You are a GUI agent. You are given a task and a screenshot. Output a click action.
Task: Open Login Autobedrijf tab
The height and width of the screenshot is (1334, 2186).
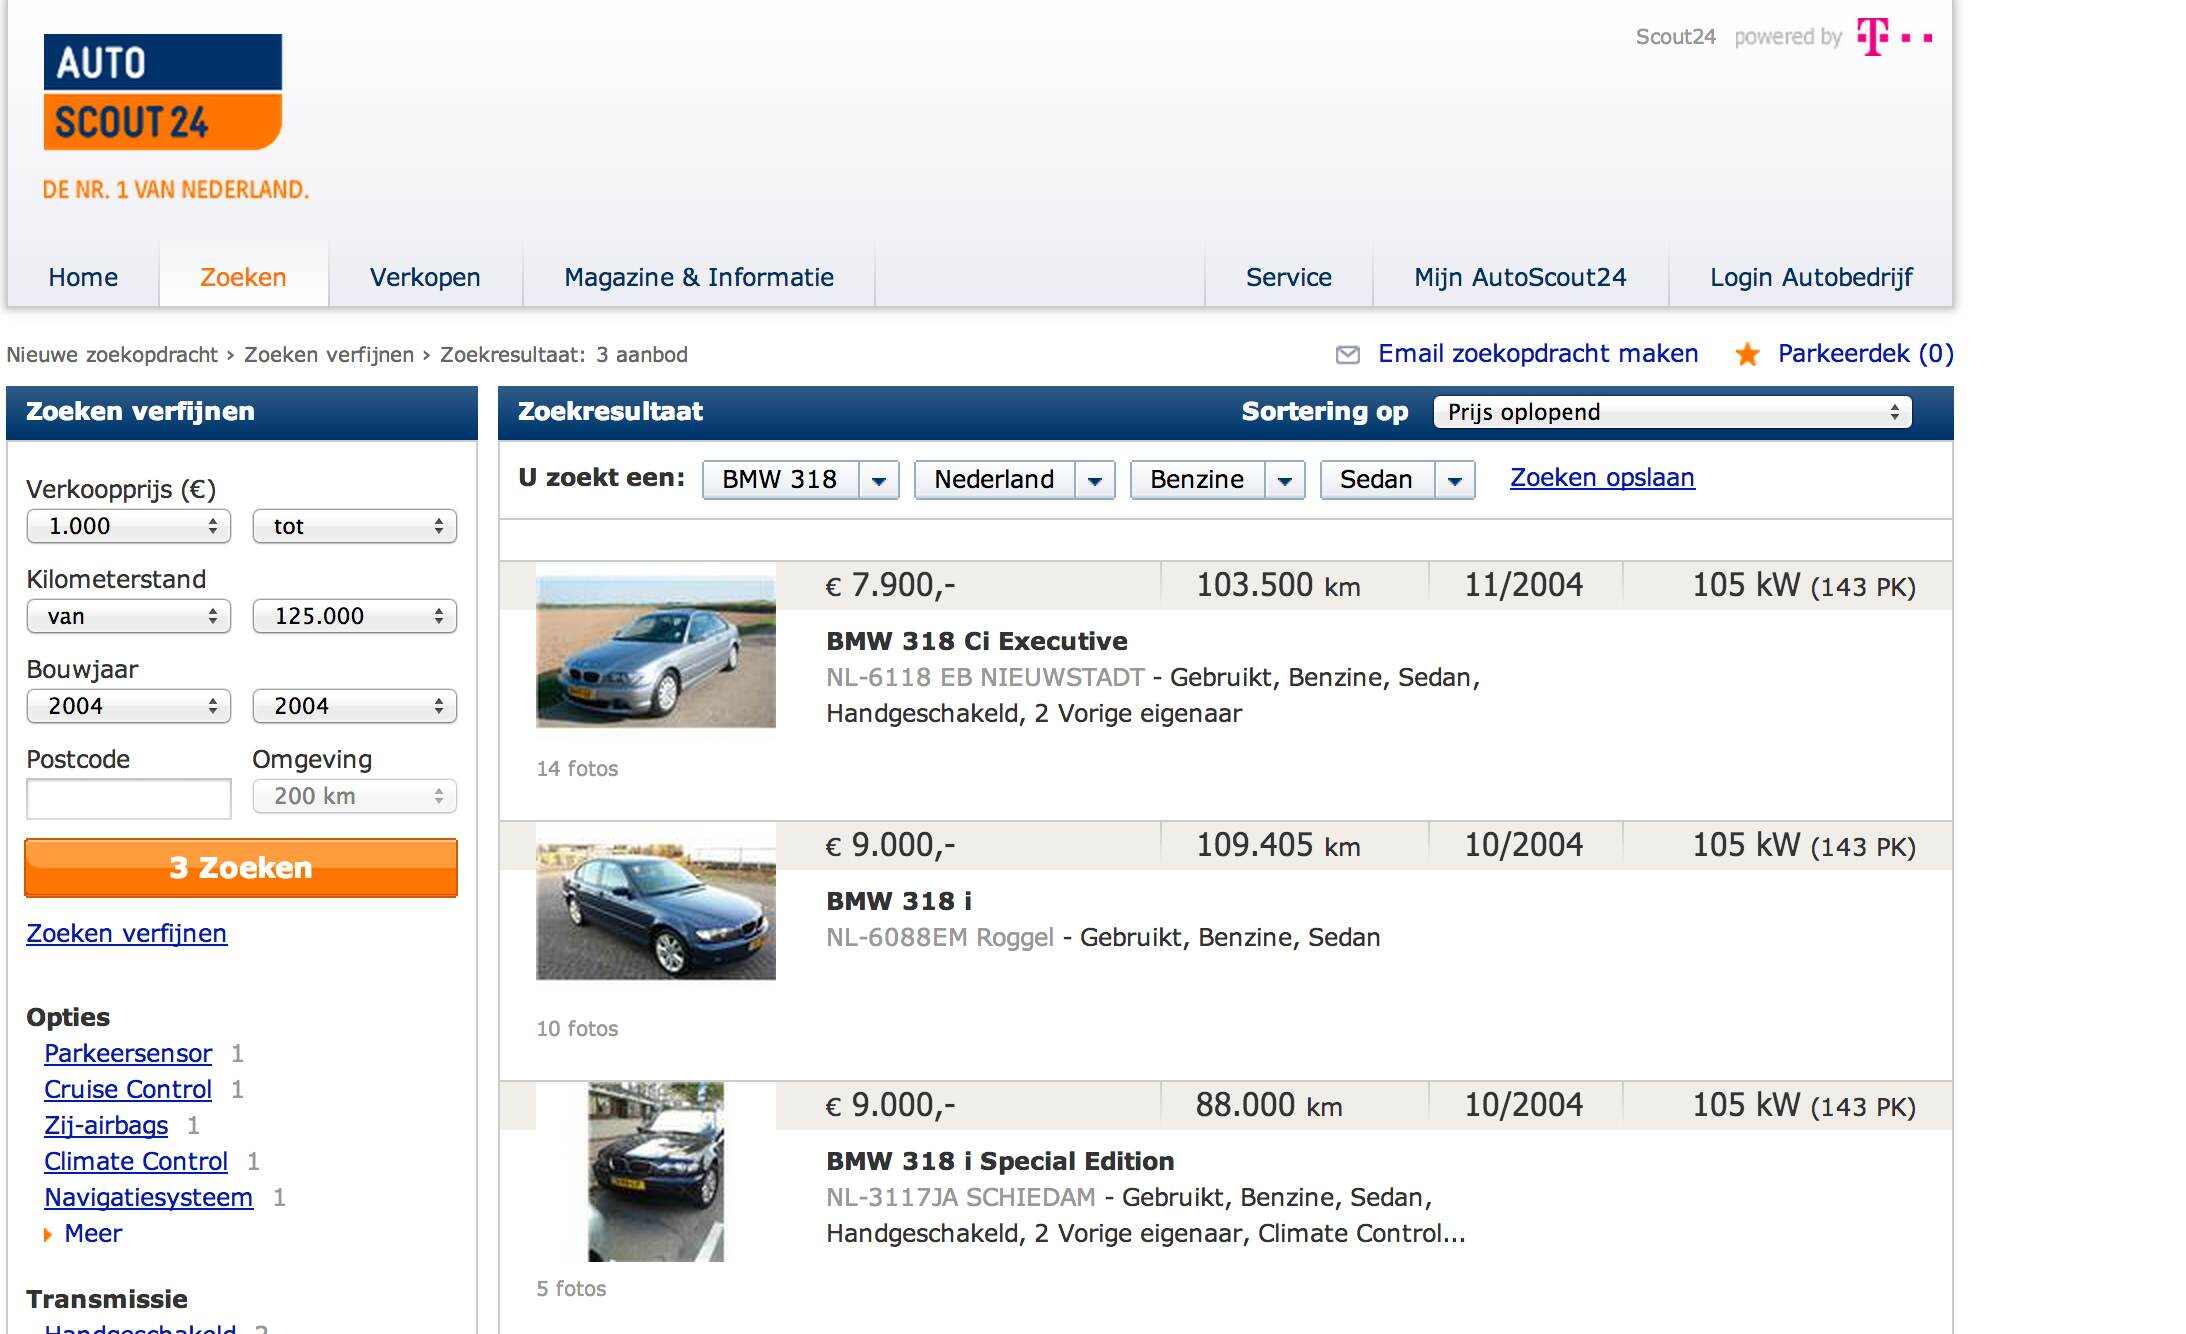[x=1811, y=277]
